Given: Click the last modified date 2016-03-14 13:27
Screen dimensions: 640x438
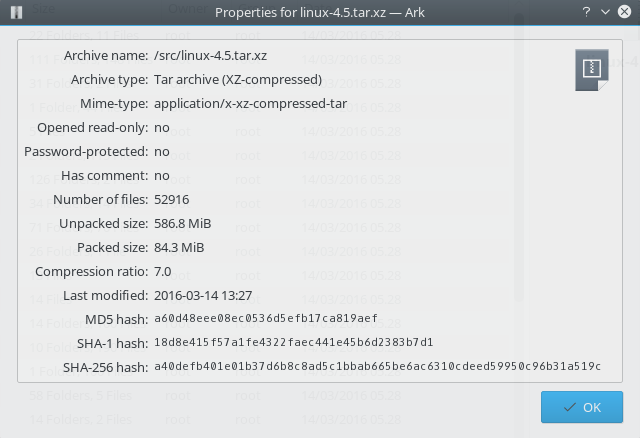Looking at the screenshot, I should (203, 295).
